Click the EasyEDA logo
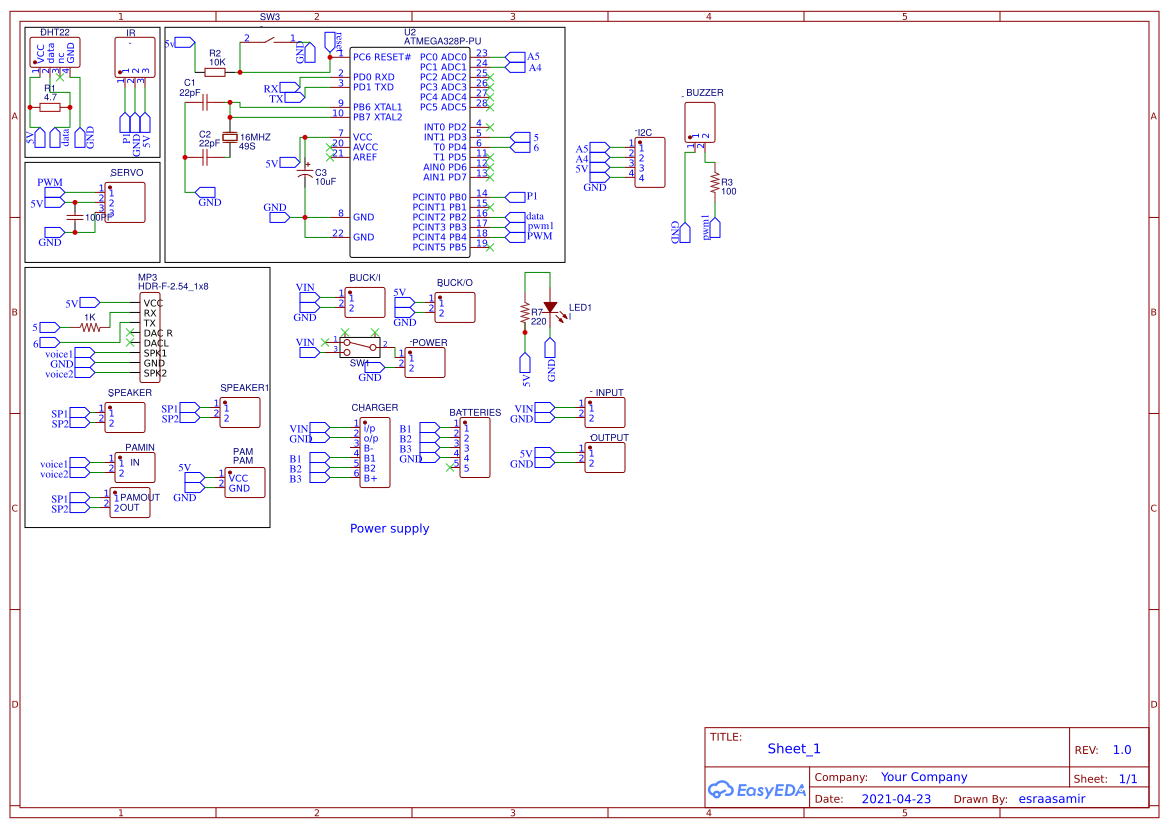This screenshot has width=1169, height=828. pyautogui.click(x=755, y=790)
